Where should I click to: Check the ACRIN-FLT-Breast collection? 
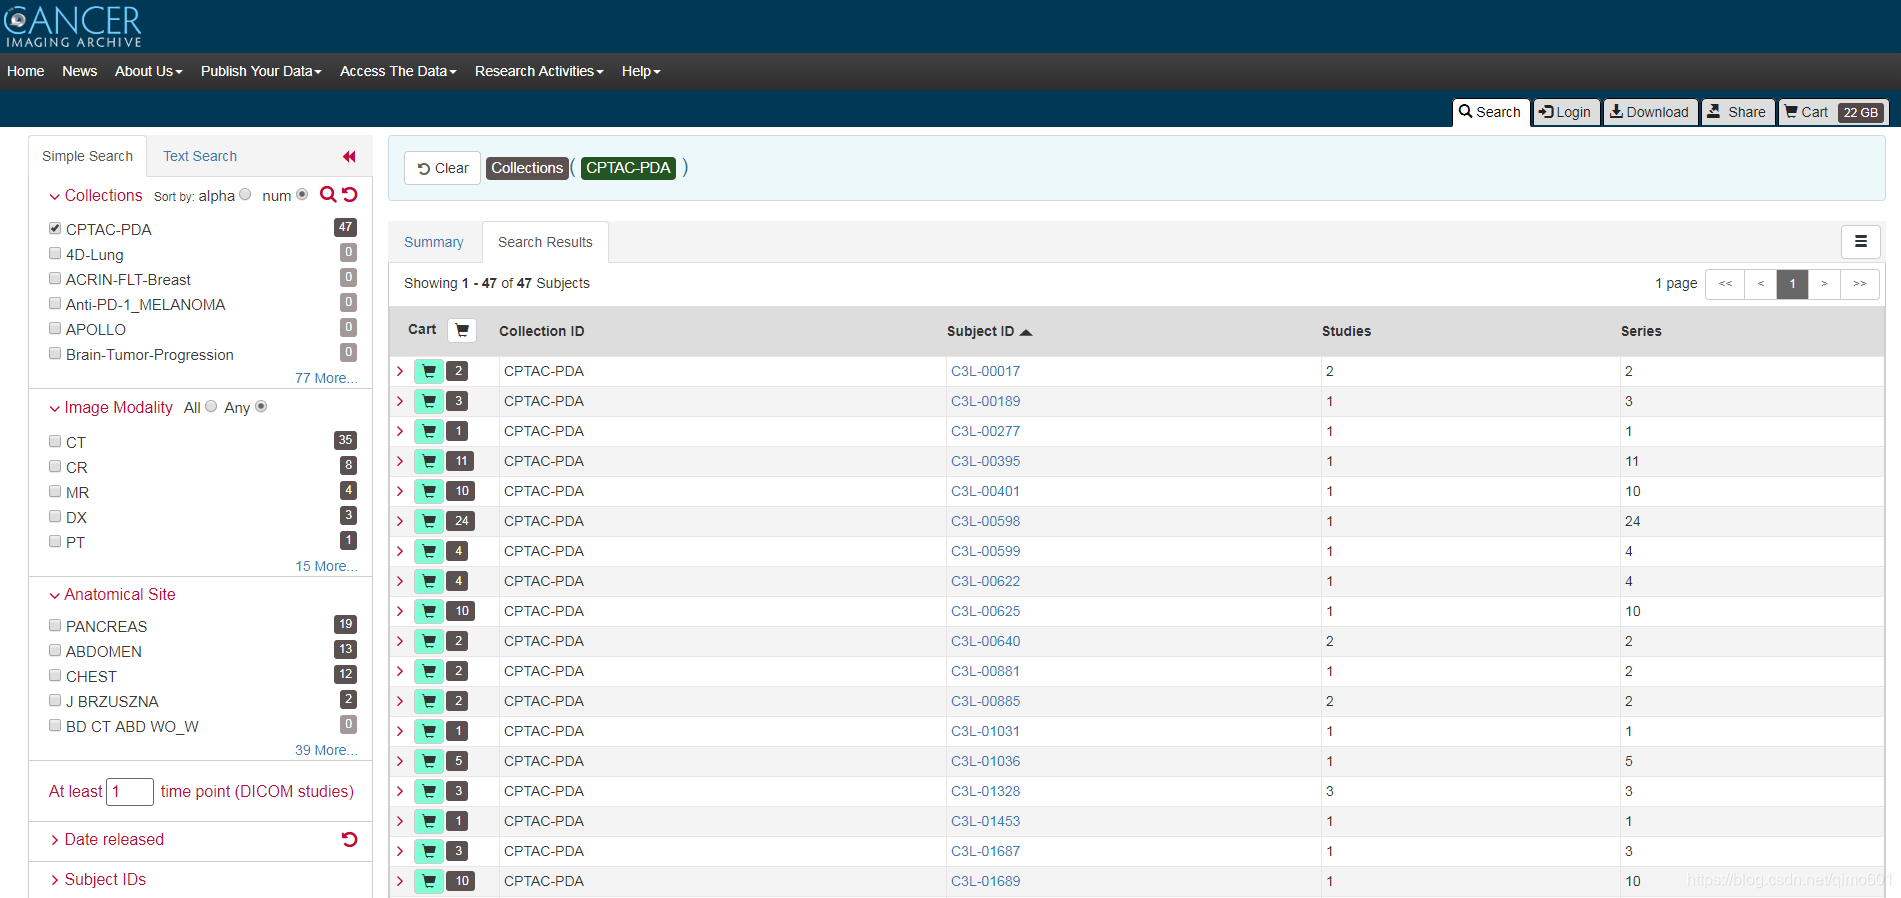coord(55,278)
